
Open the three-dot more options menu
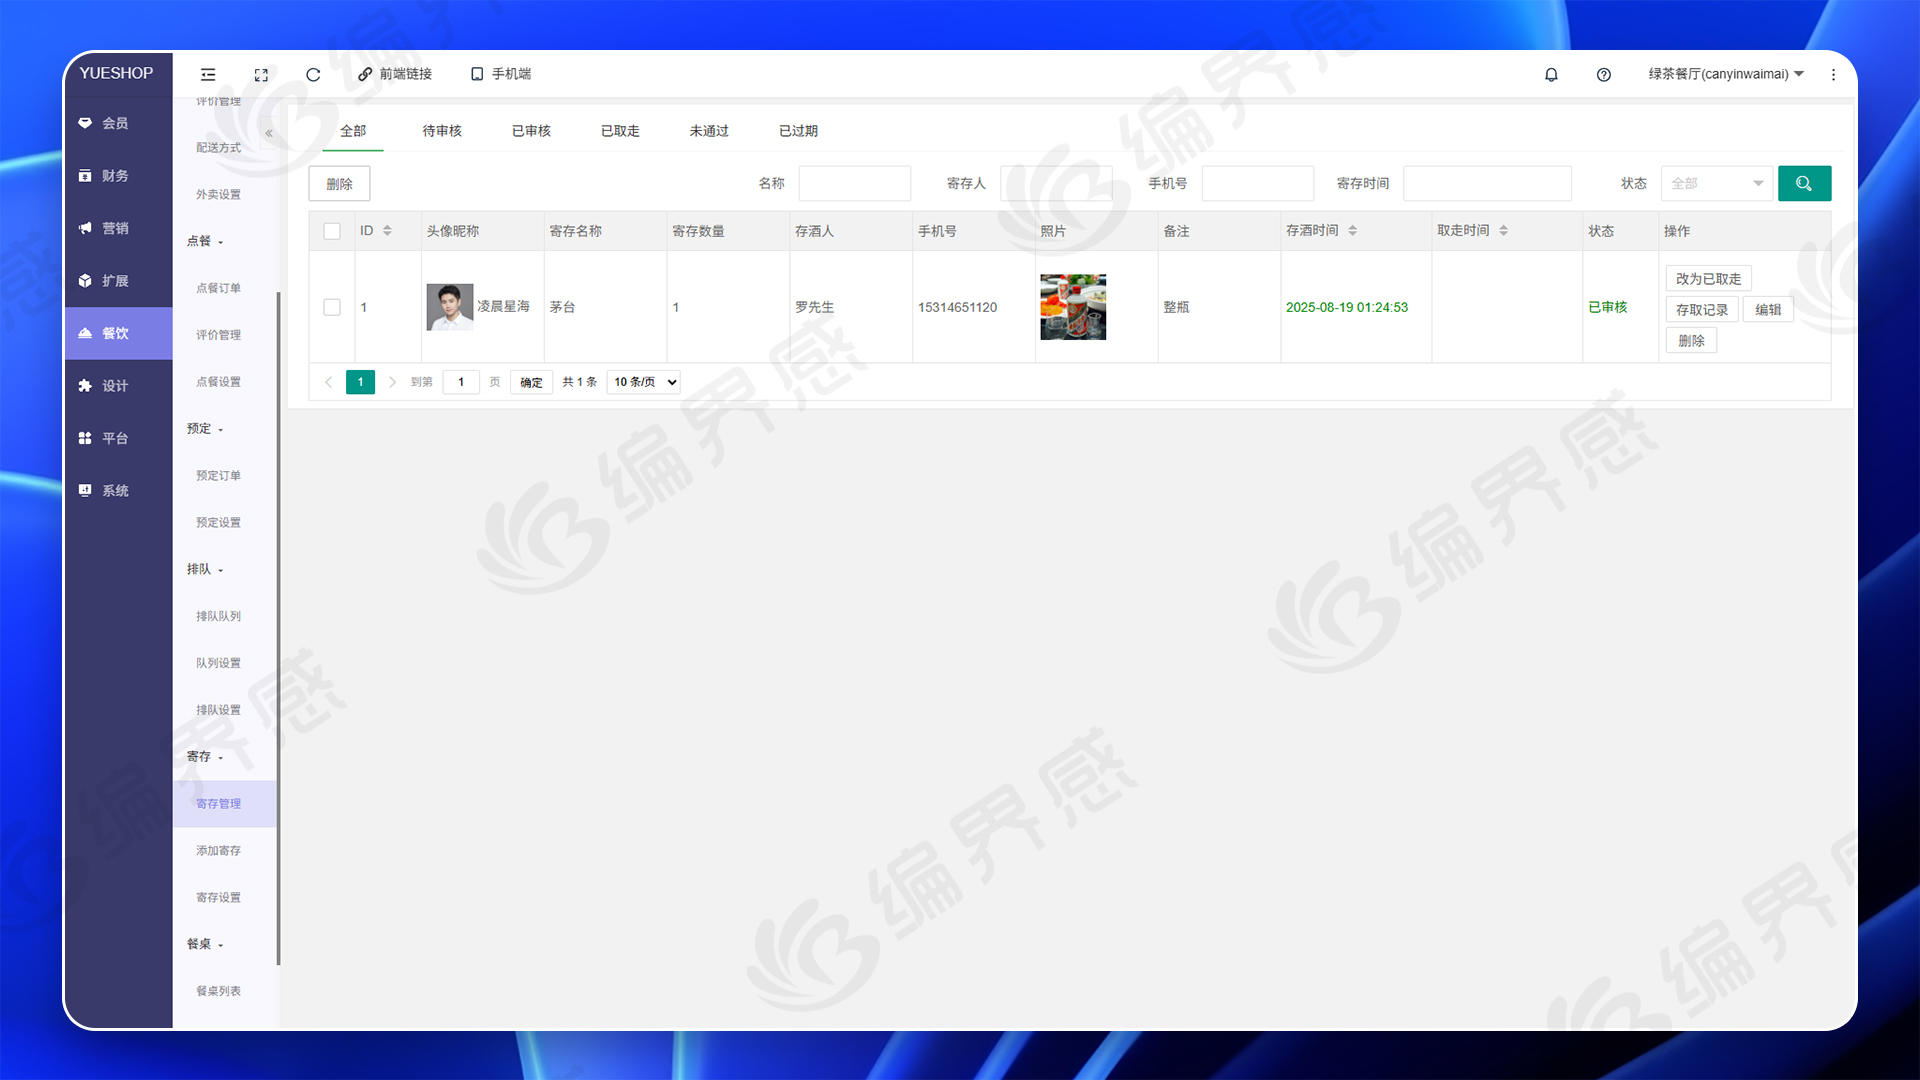pos(1833,74)
